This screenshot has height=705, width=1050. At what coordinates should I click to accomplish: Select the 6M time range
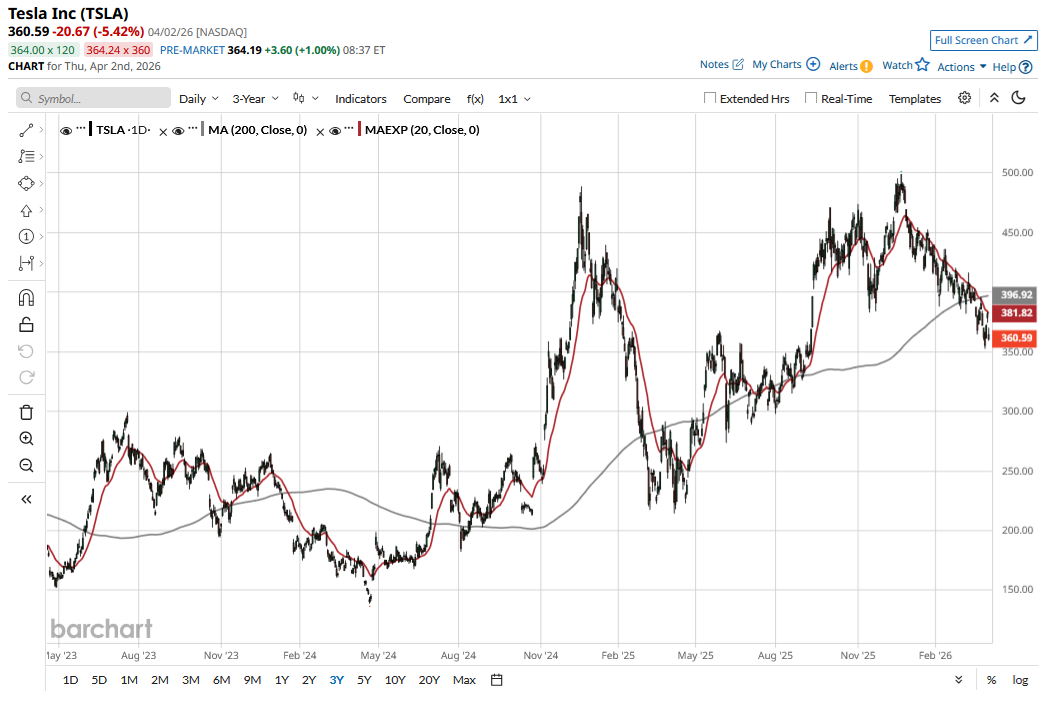click(222, 680)
